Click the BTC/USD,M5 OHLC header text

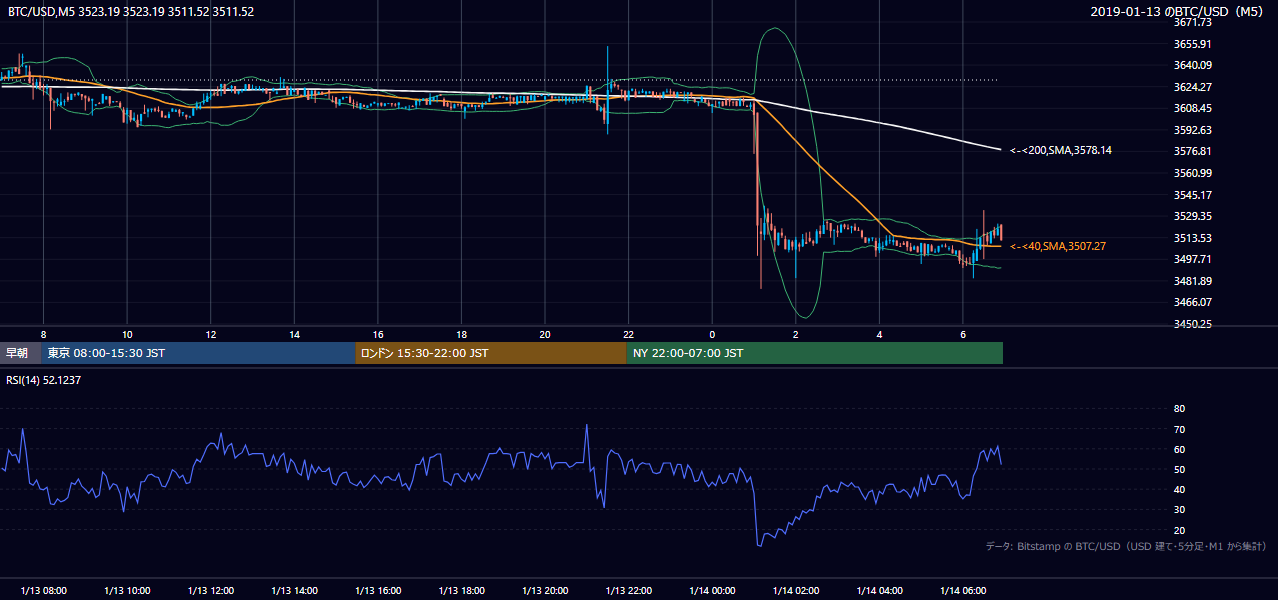click(130, 12)
